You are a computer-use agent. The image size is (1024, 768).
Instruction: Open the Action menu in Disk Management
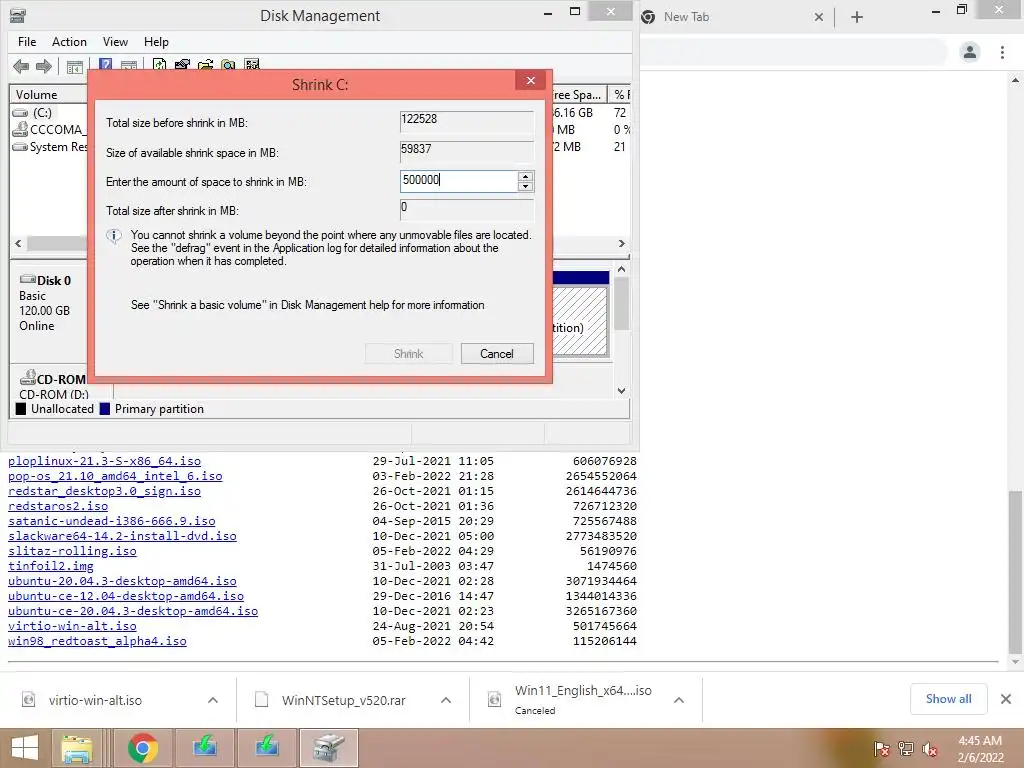[x=69, y=42]
